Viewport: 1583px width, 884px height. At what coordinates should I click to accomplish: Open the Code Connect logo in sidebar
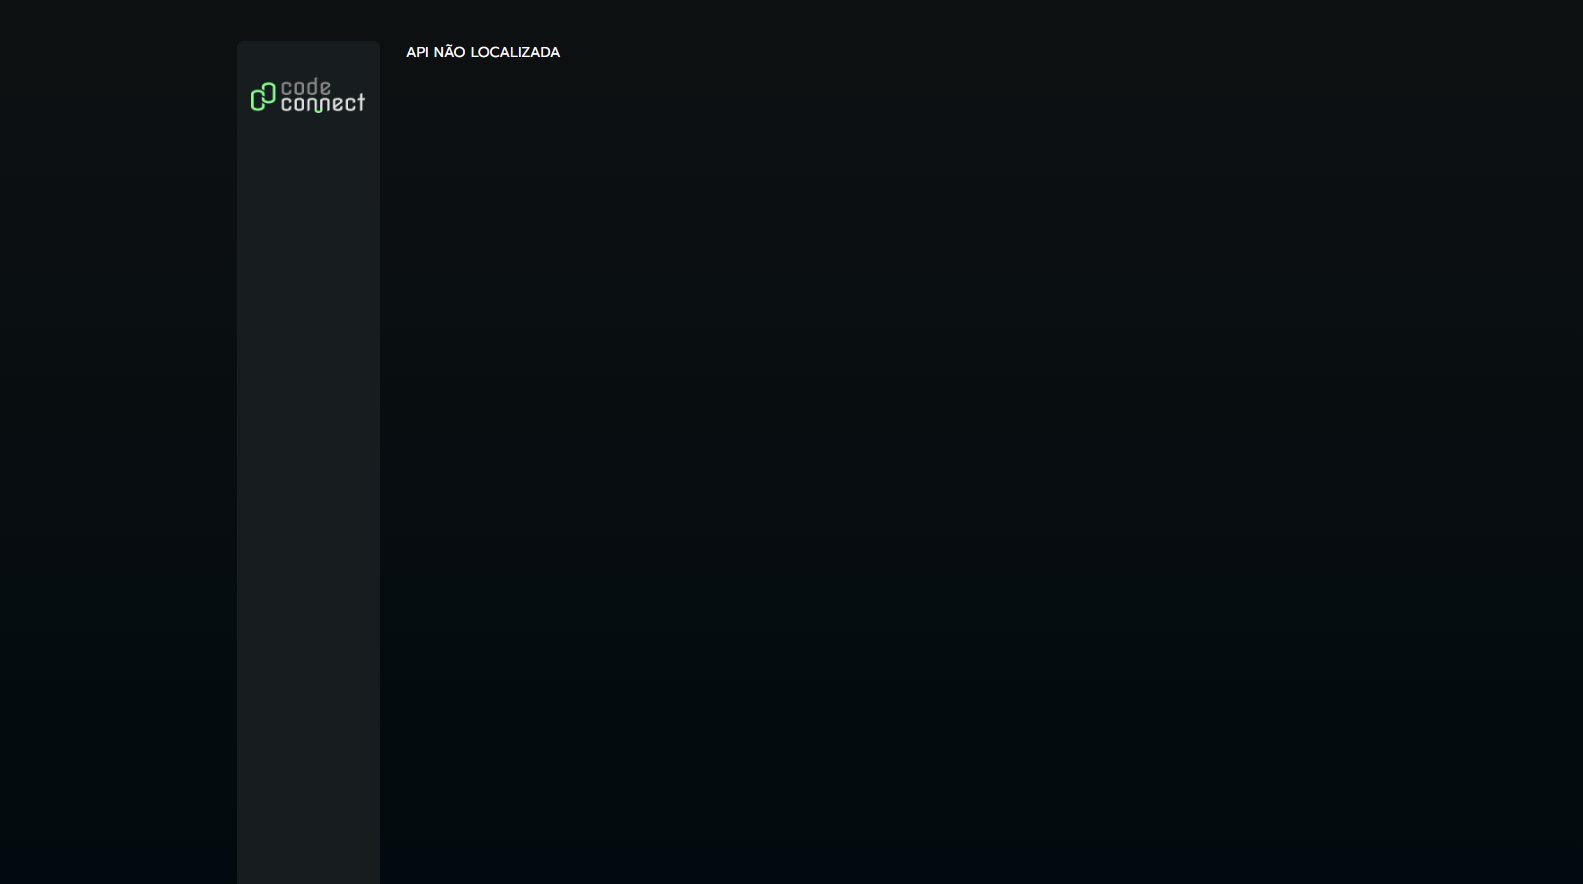point(308,96)
